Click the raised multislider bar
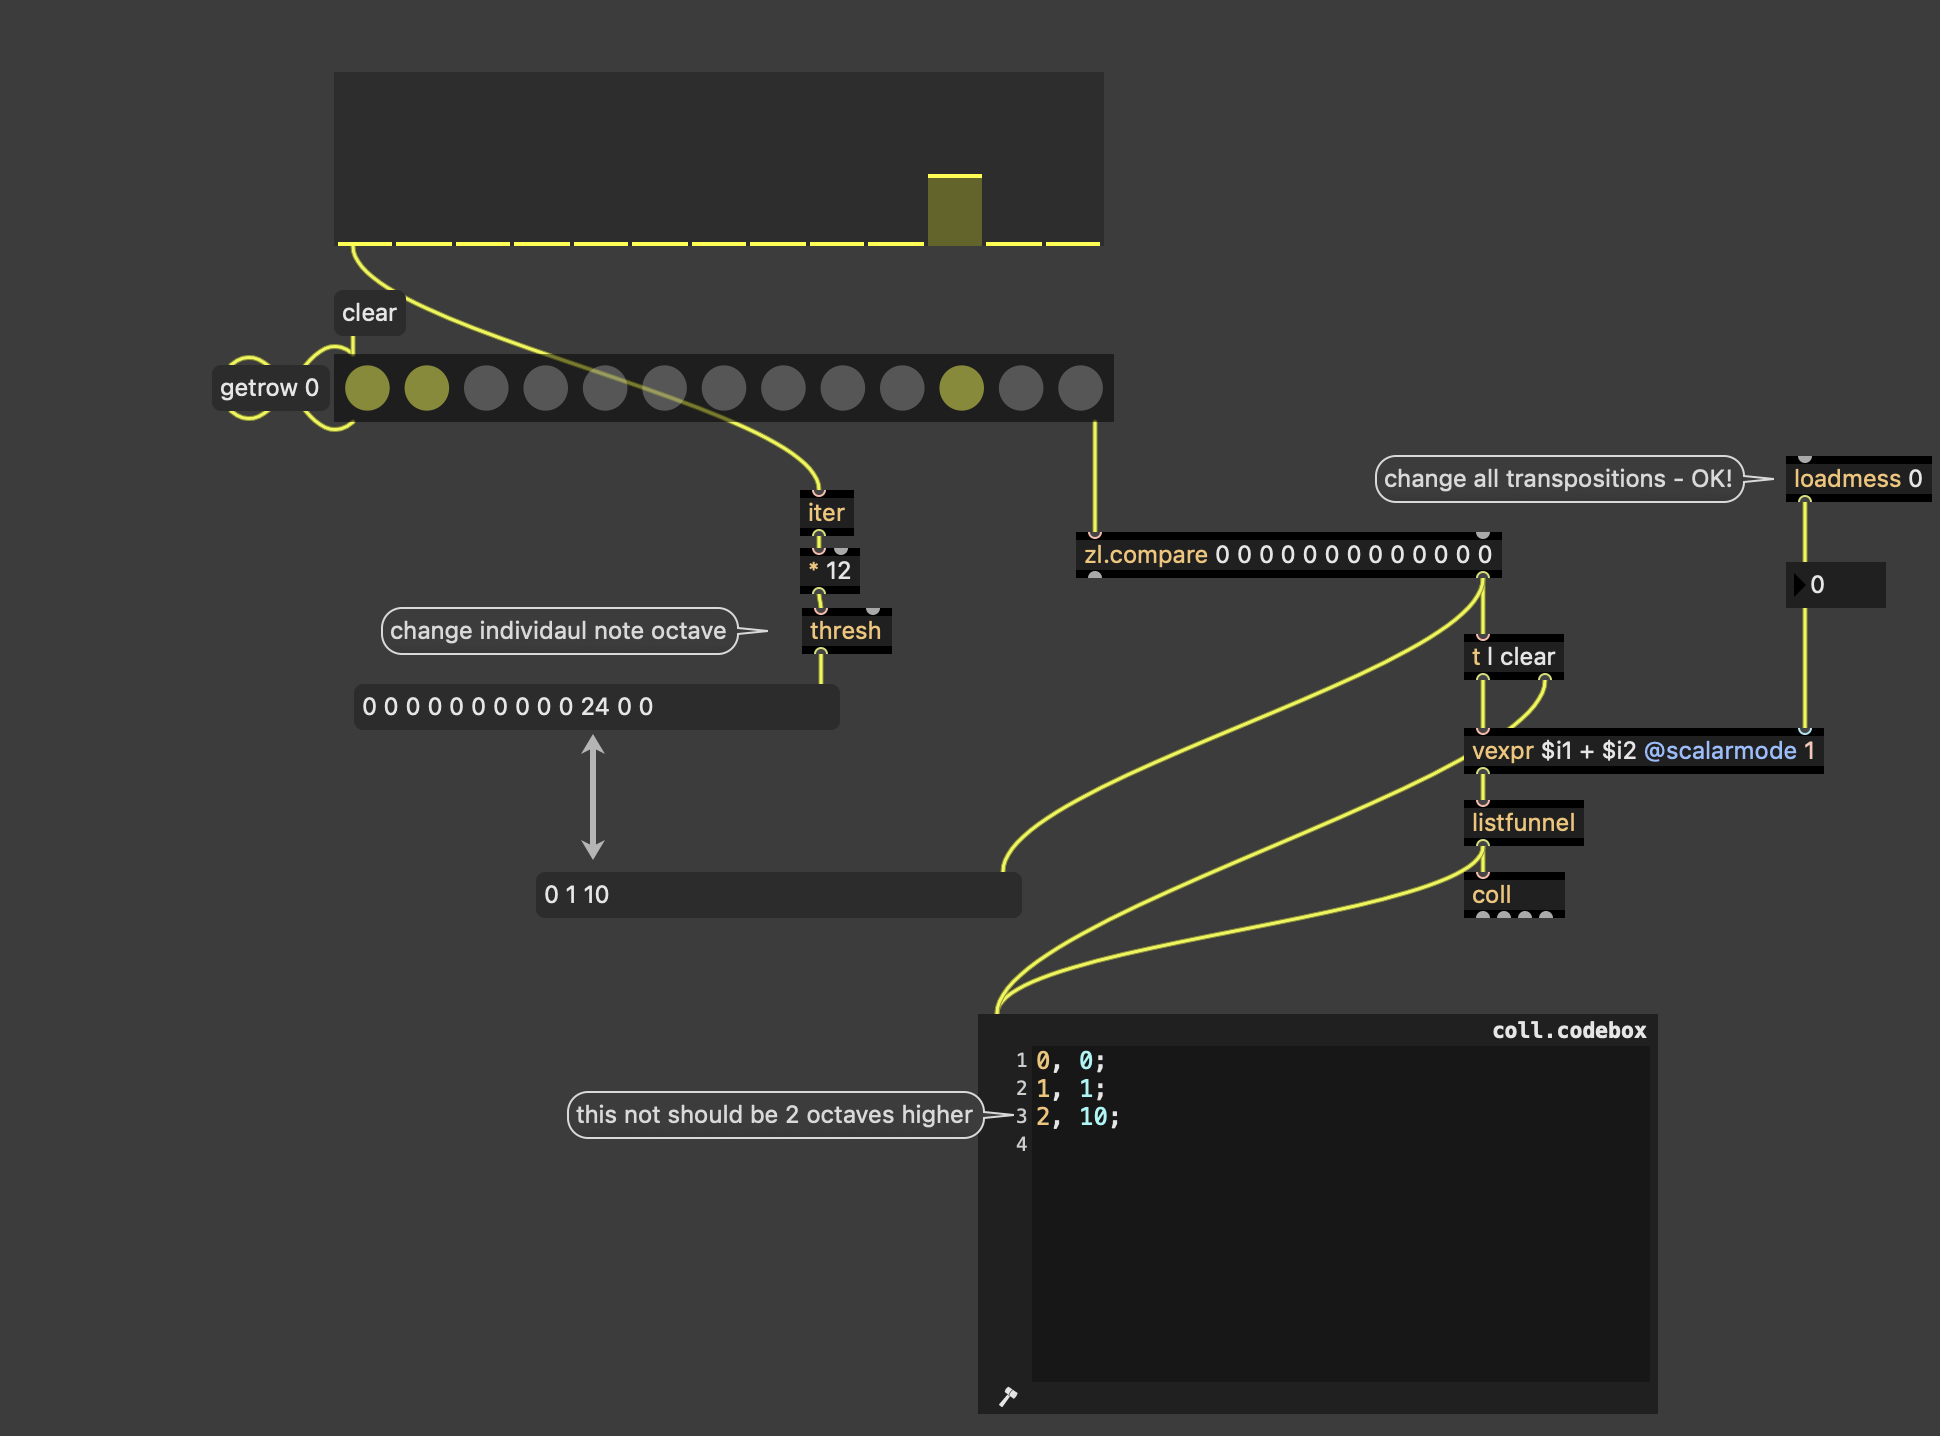The width and height of the screenshot is (1940, 1436). click(955, 210)
